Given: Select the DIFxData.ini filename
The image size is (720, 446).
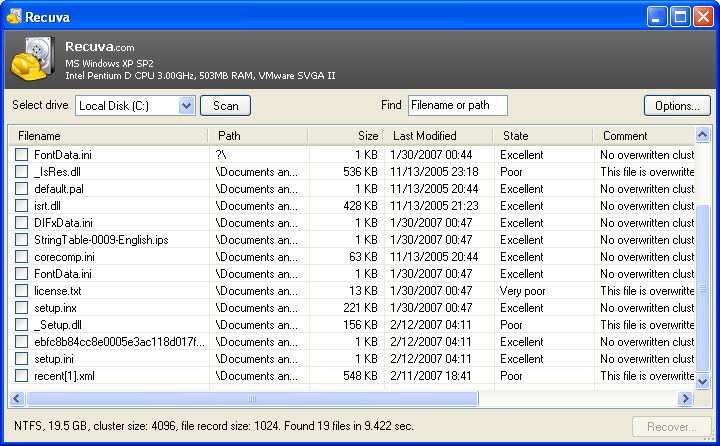Looking at the screenshot, I should [x=63, y=223].
